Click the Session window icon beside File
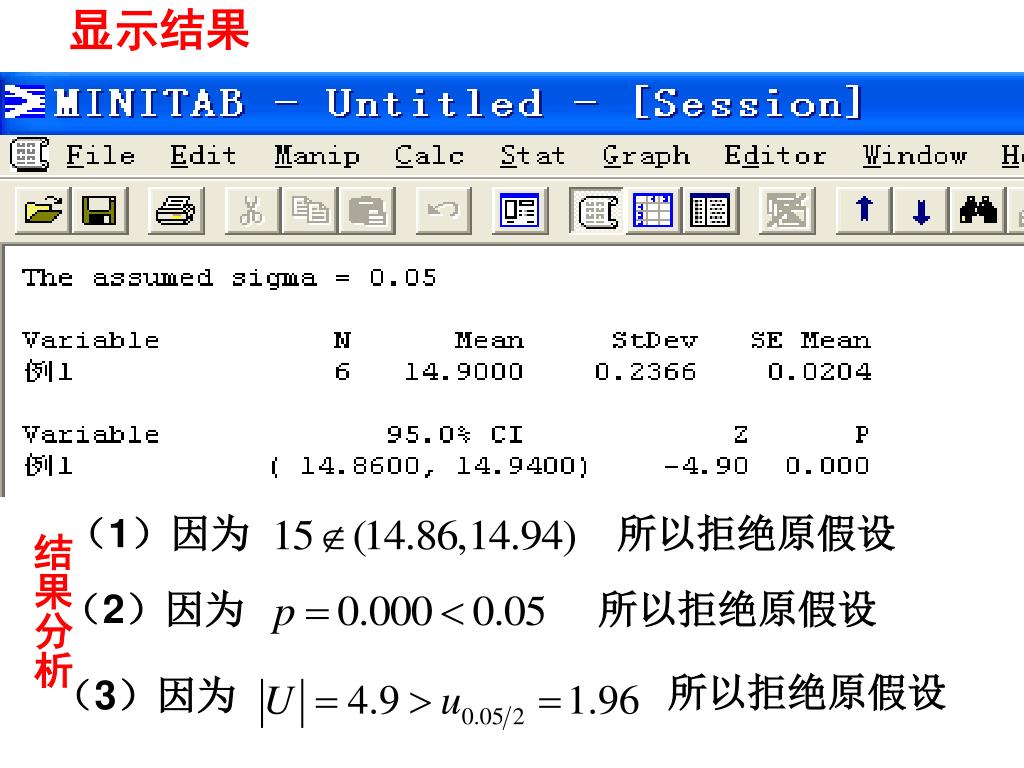 (29, 155)
